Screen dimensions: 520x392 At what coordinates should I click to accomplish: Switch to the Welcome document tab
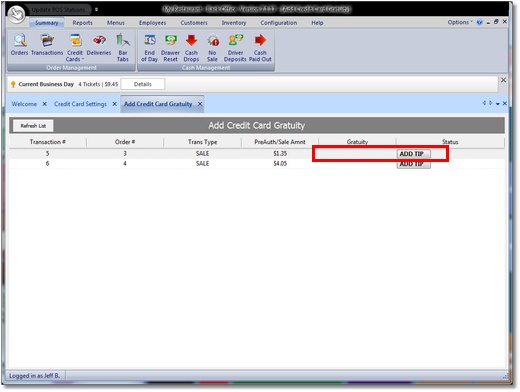tap(24, 104)
